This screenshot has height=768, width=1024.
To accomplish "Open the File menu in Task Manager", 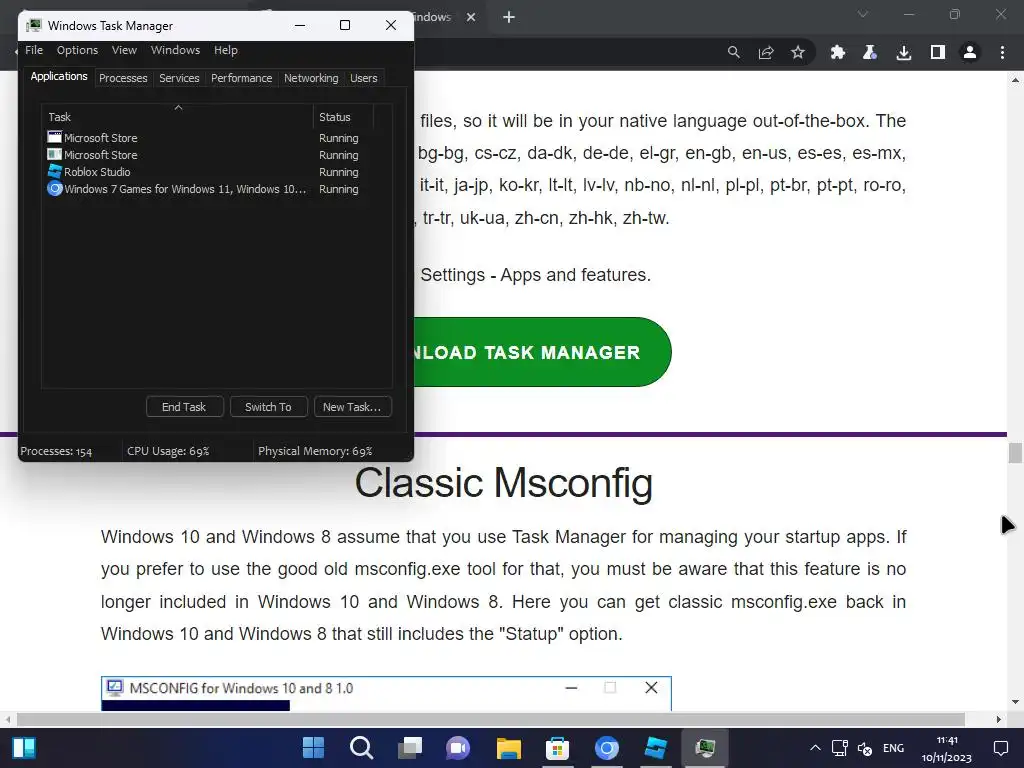I will pyautogui.click(x=34, y=50).
